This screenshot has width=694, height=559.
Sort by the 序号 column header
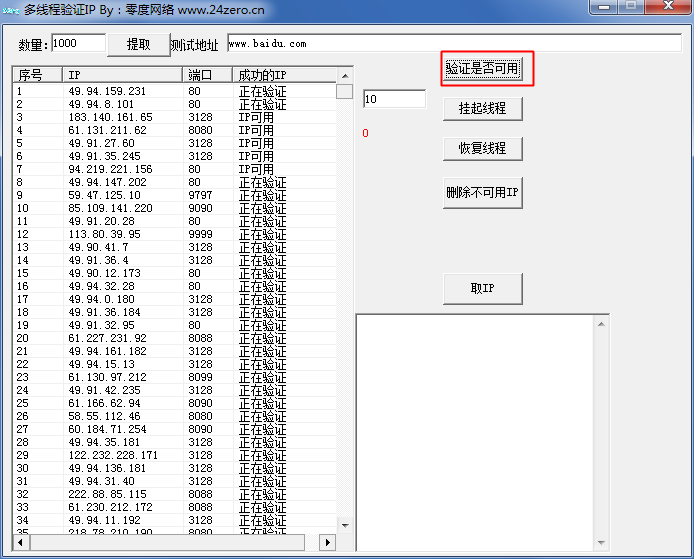pos(37,75)
